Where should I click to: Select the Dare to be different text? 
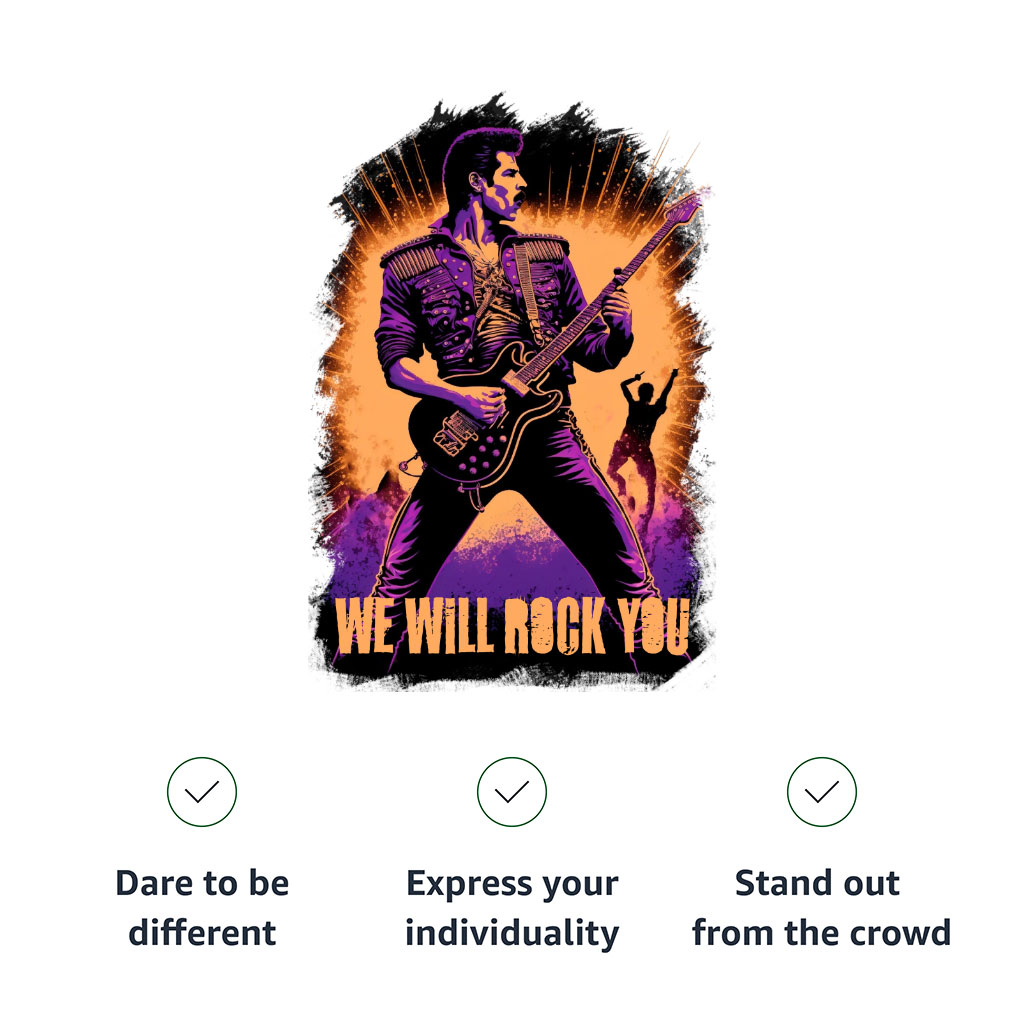pyautogui.click(x=202, y=908)
